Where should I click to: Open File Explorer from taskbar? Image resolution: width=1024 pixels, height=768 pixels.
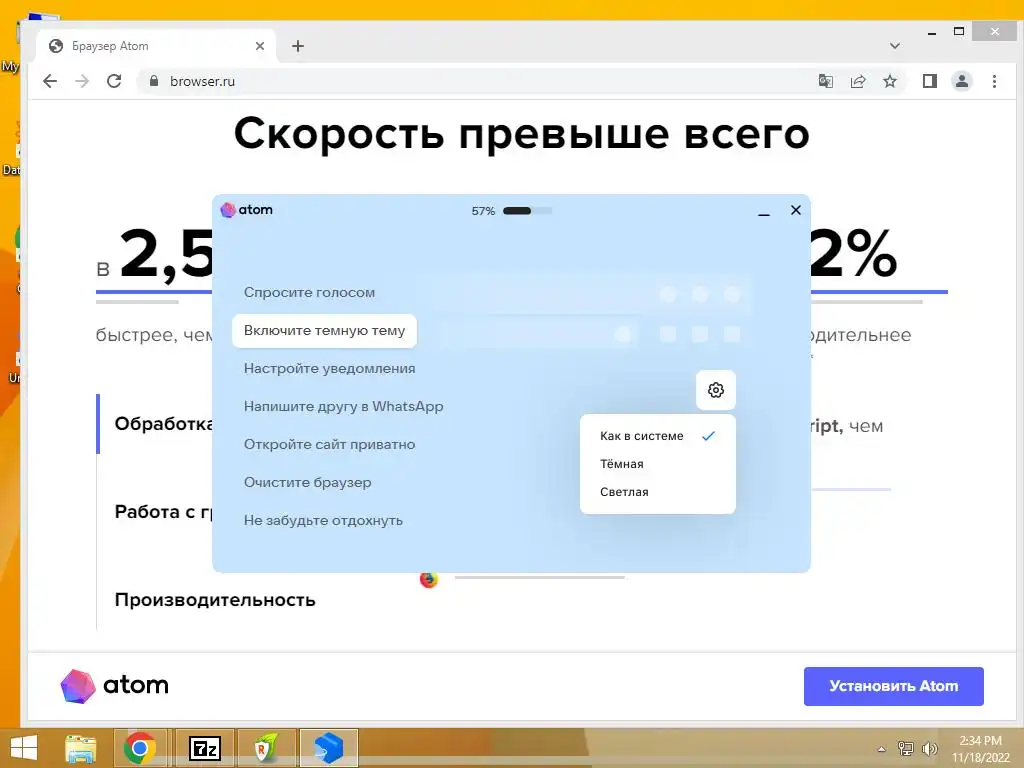coord(81,748)
